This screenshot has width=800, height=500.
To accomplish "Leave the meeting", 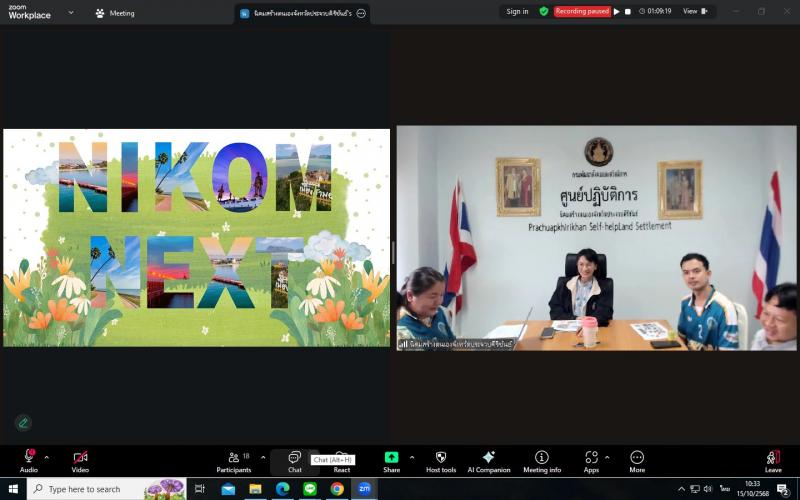I will 773,461.
